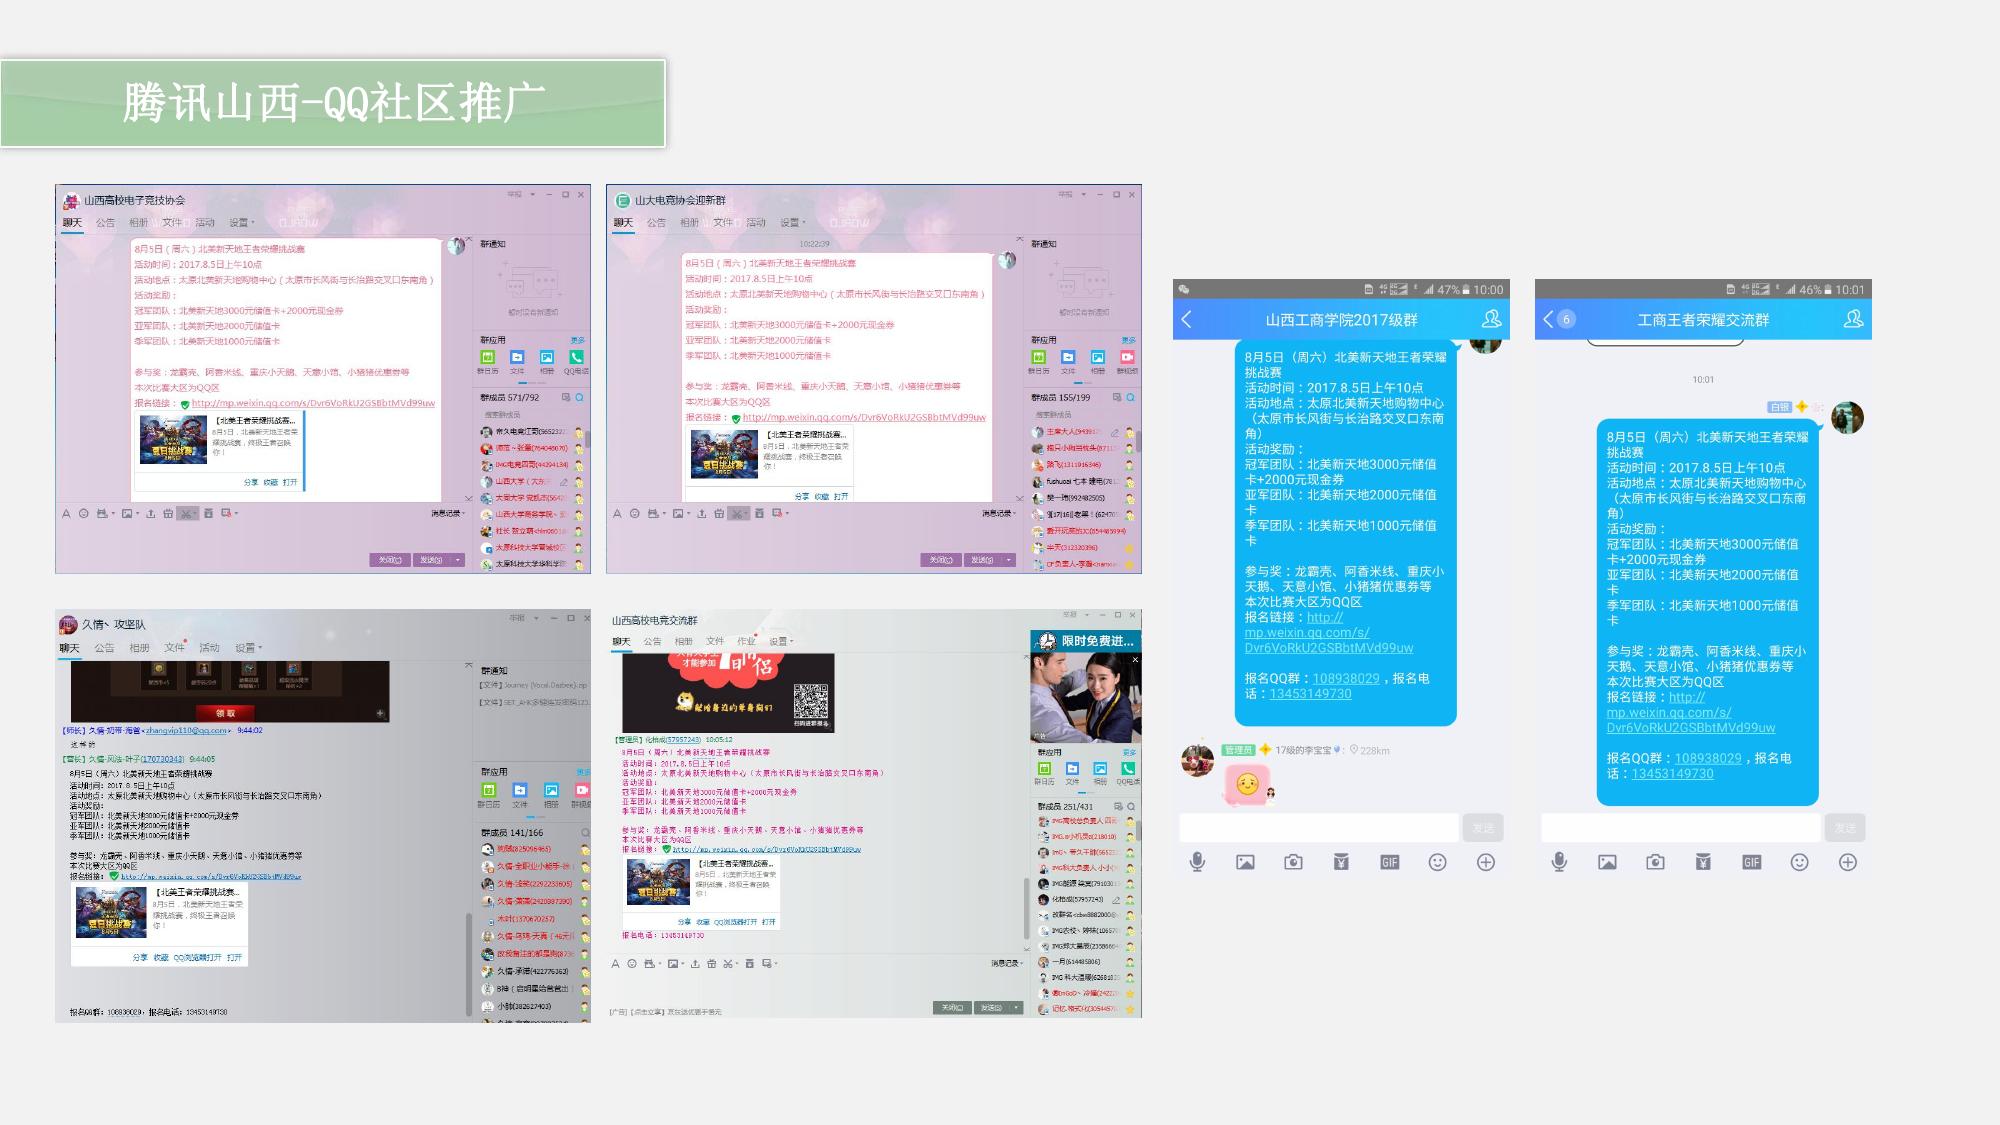Click 关闭 button in 山大电竞协会迎新群 window
Viewport: 2000px width, 1125px height.
coord(940,560)
